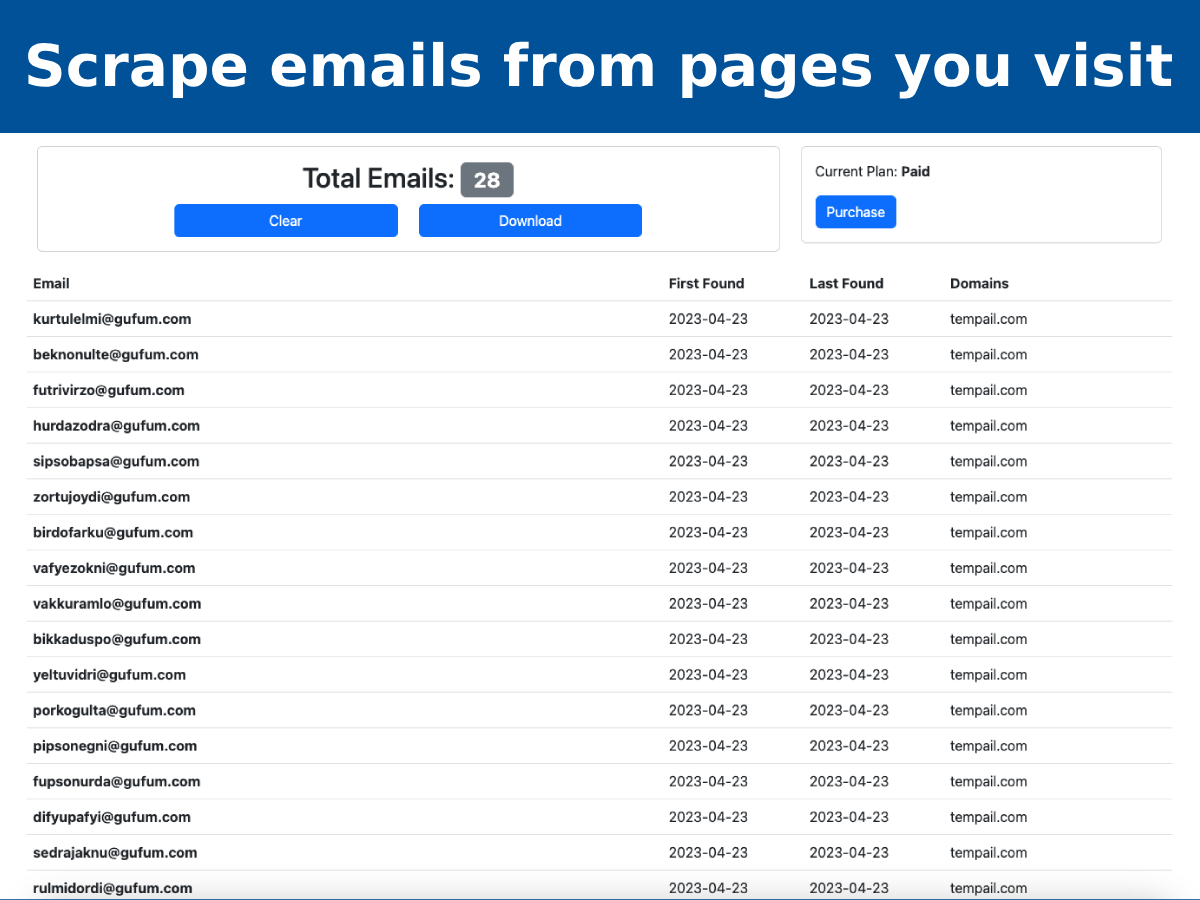Click tempail.com domain in sipsobapsa row
The width and height of the screenshot is (1200, 900).
click(989, 461)
